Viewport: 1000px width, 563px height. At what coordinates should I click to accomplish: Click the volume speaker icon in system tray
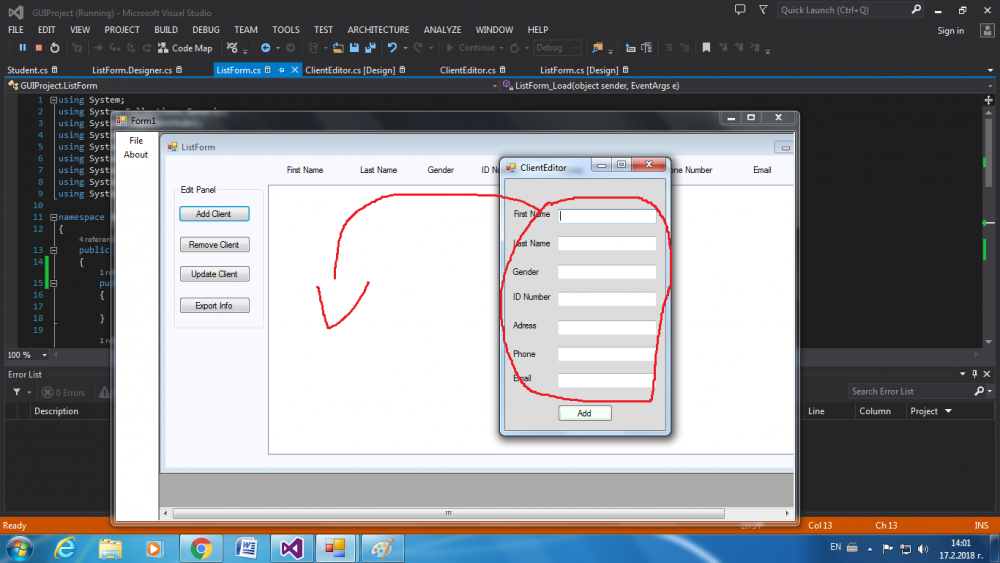click(x=923, y=549)
